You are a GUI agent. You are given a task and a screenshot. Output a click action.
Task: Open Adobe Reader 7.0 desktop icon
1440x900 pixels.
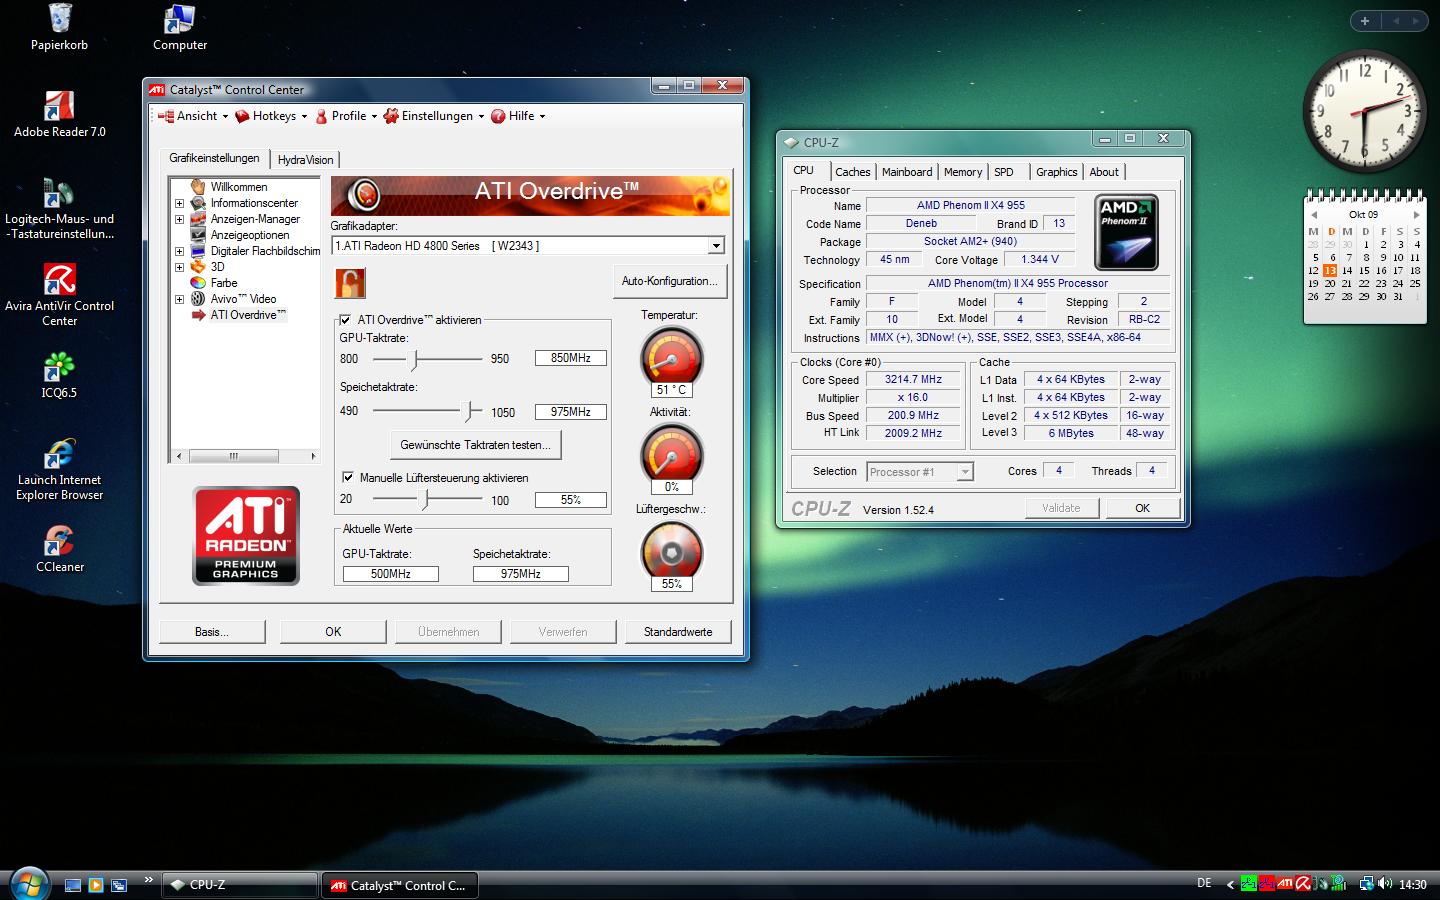(x=59, y=107)
